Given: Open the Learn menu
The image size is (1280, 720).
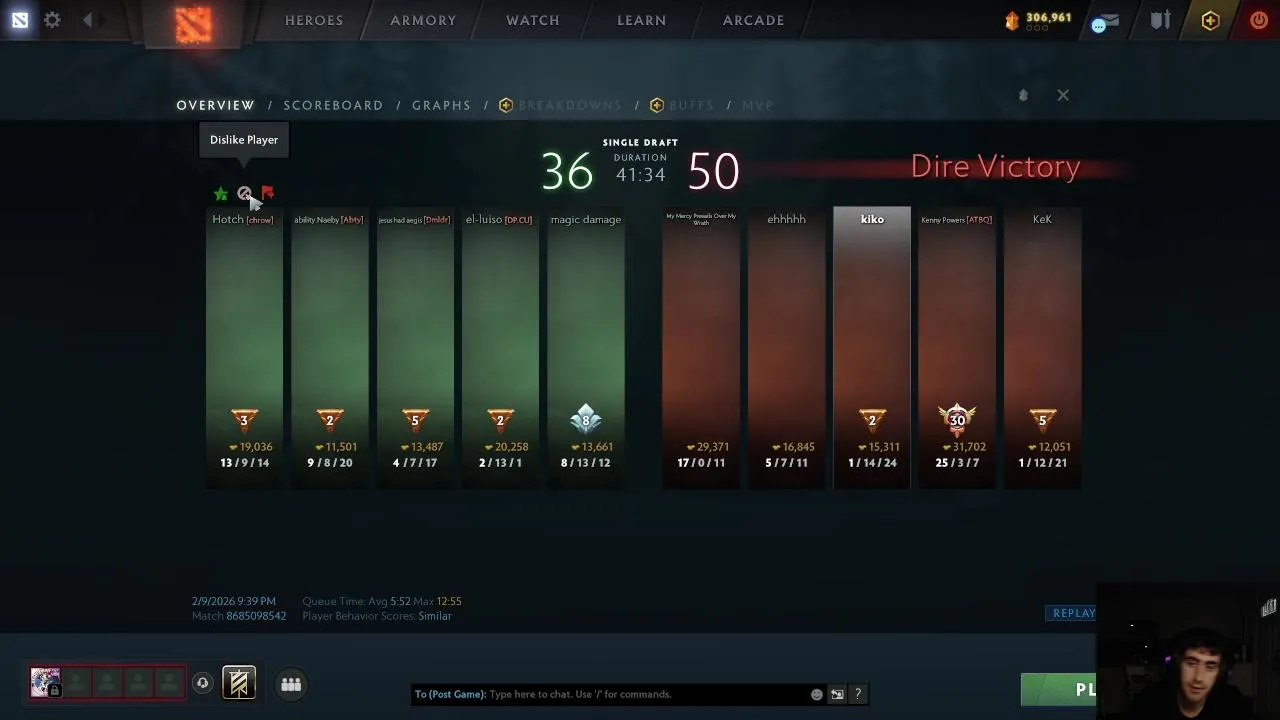Looking at the screenshot, I should [x=642, y=20].
